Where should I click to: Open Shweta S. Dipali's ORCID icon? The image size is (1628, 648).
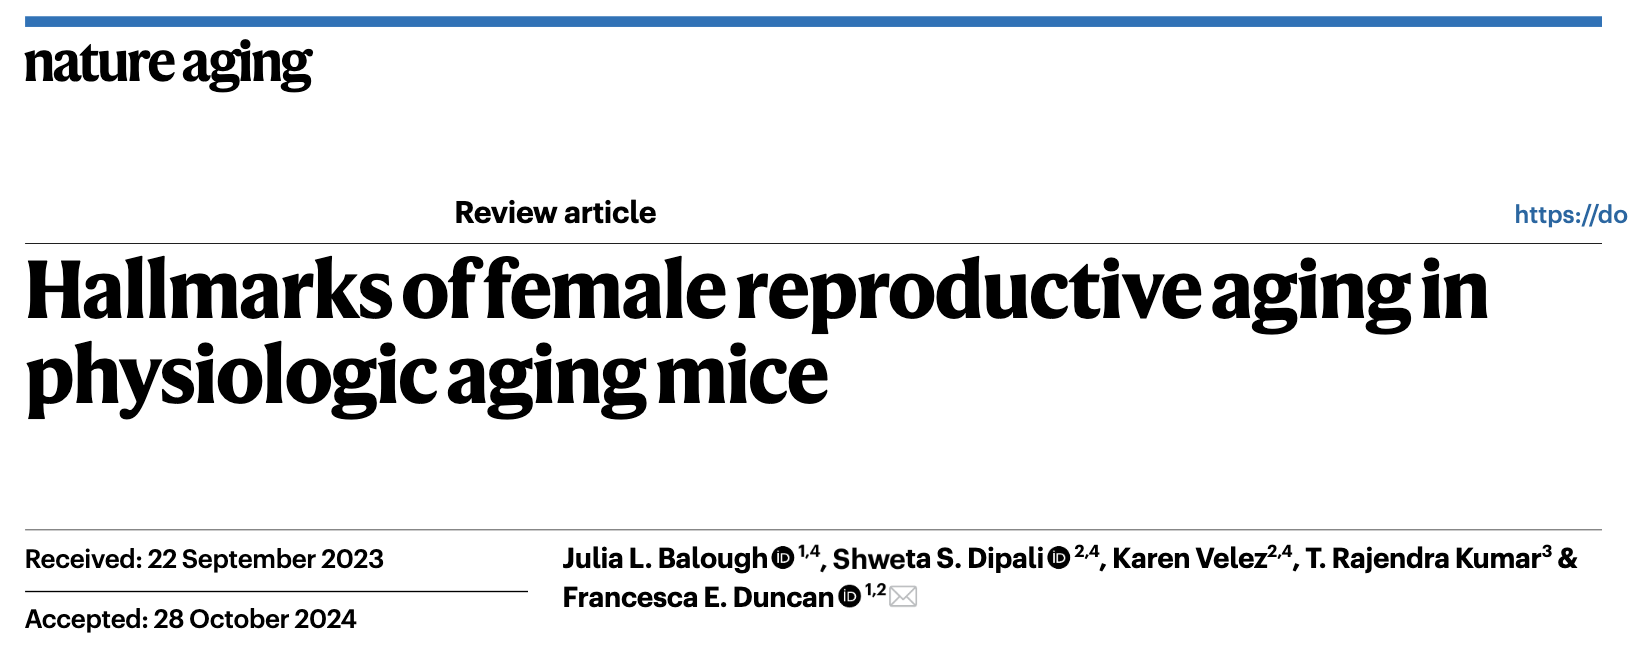point(1058,558)
